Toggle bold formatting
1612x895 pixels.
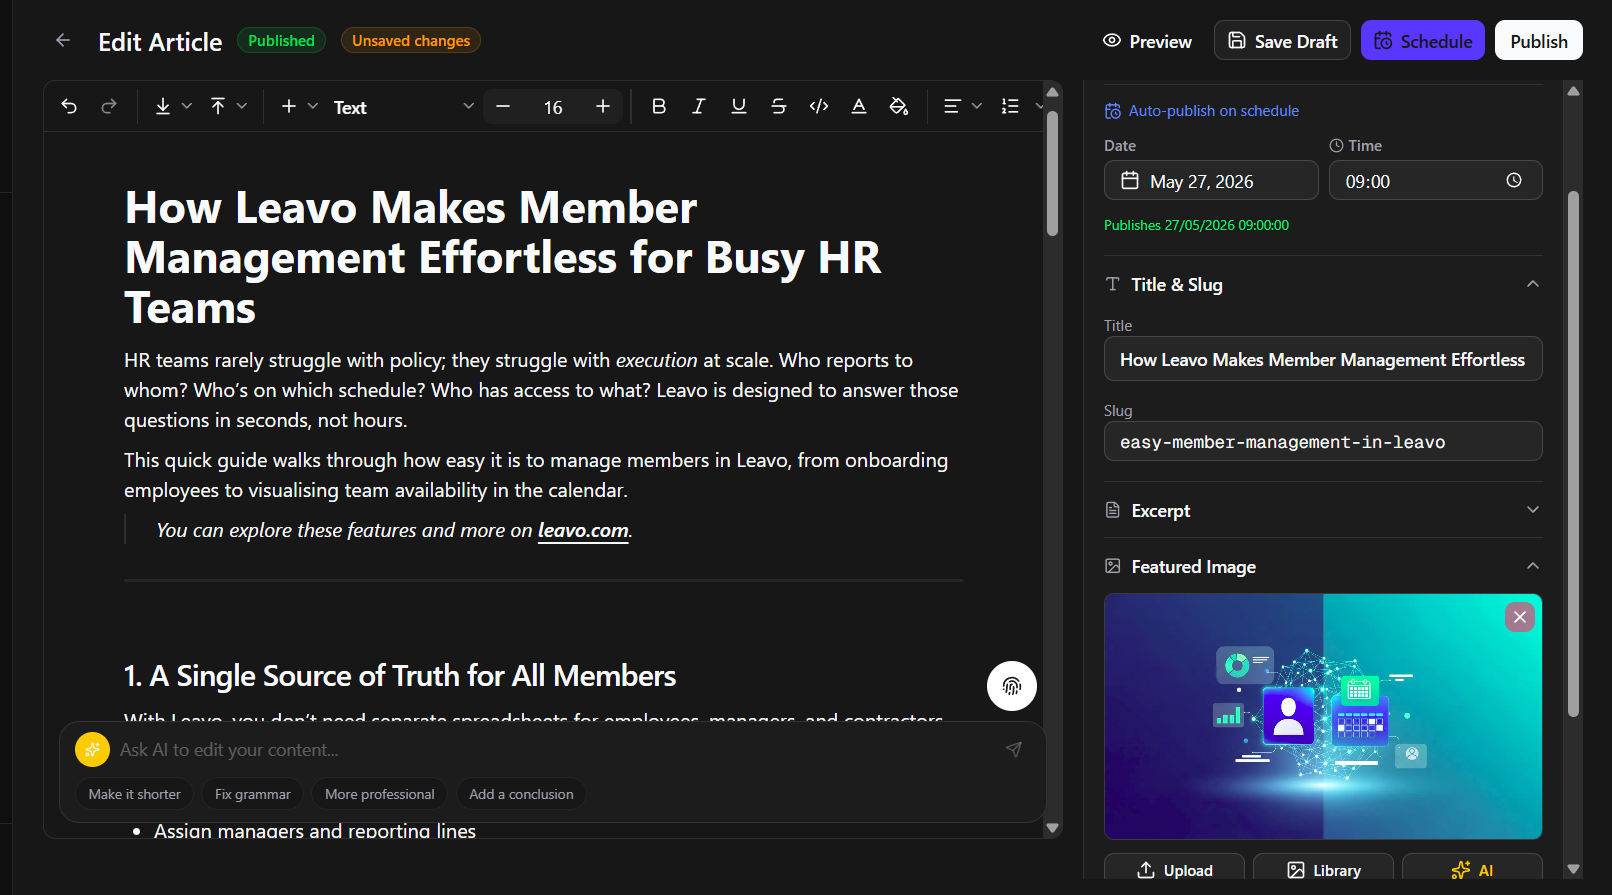coord(658,106)
